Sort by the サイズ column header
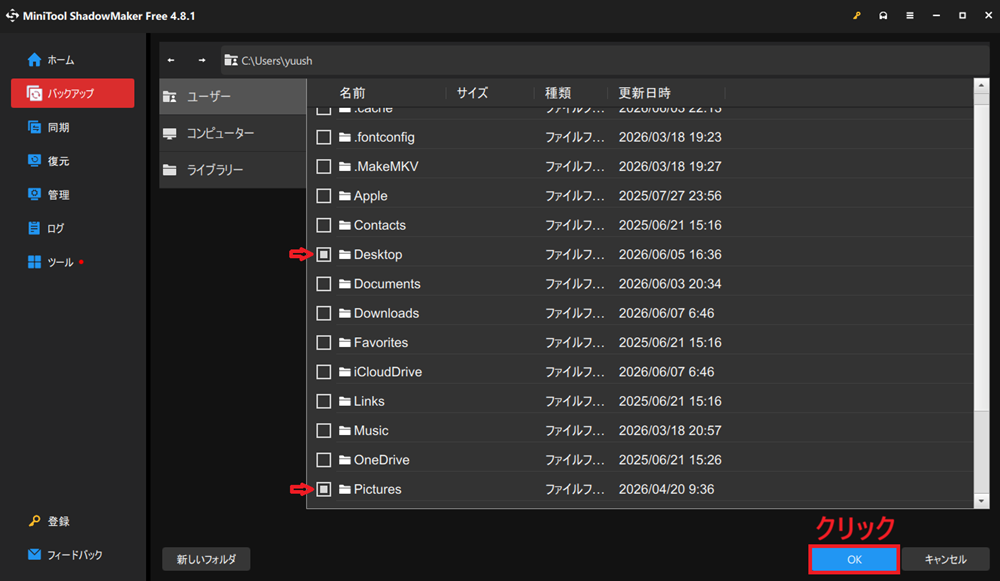 (473, 93)
